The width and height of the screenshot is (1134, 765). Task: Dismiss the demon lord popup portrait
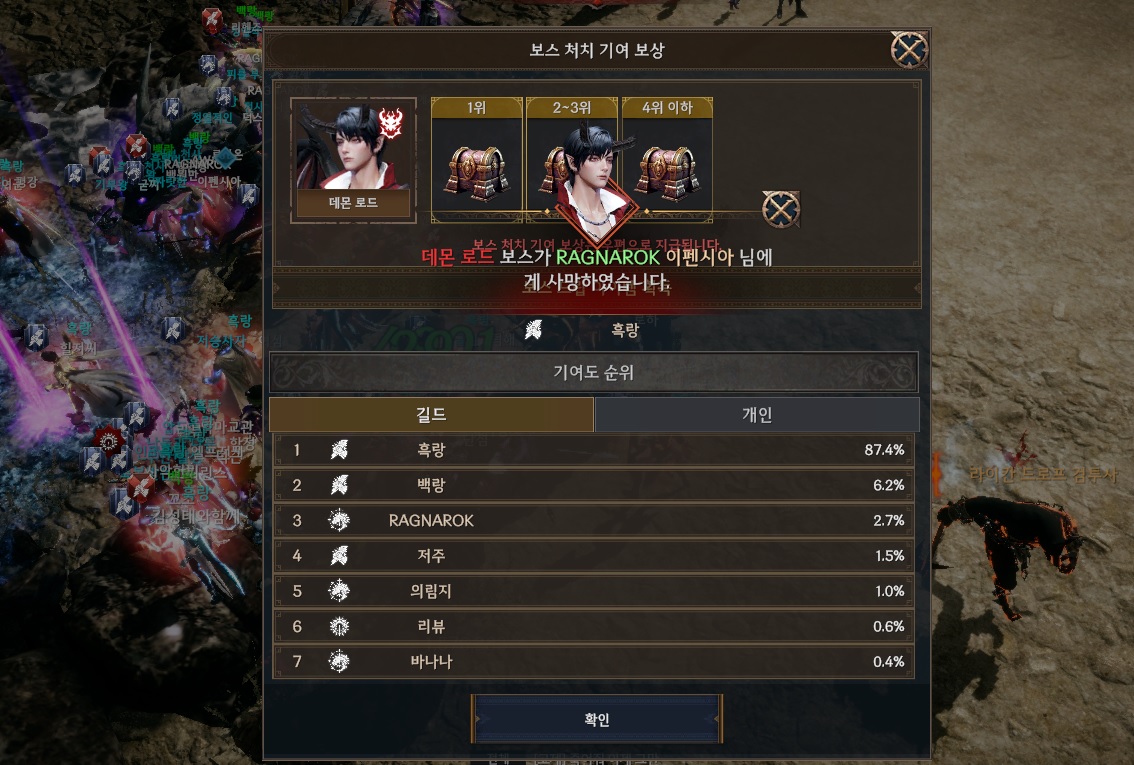[781, 209]
